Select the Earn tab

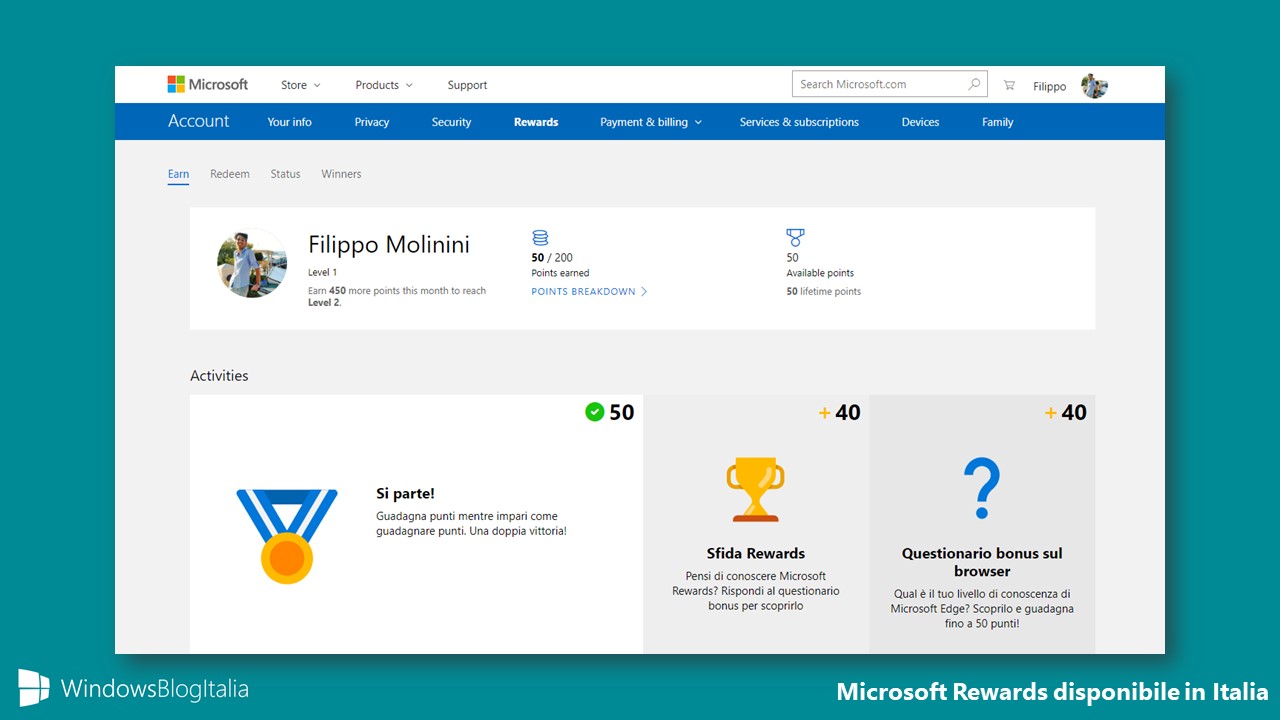click(178, 174)
